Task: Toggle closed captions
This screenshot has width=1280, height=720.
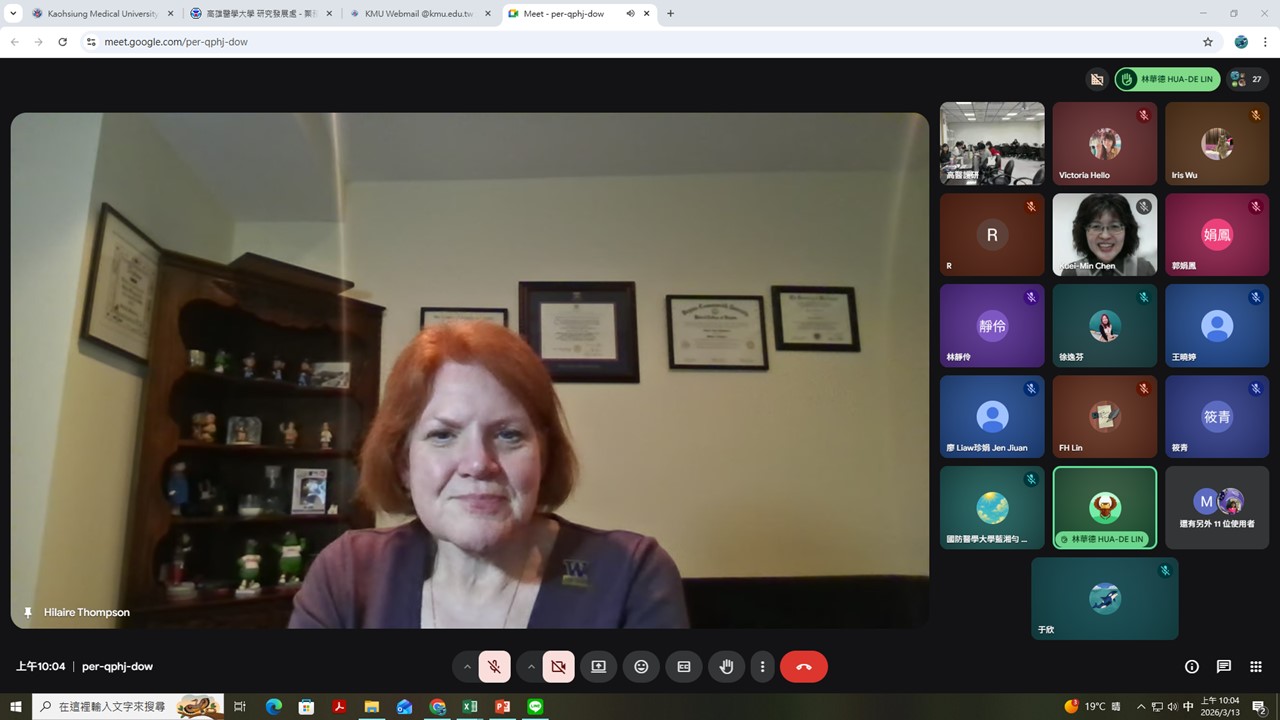Action: [x=684, y=667]
